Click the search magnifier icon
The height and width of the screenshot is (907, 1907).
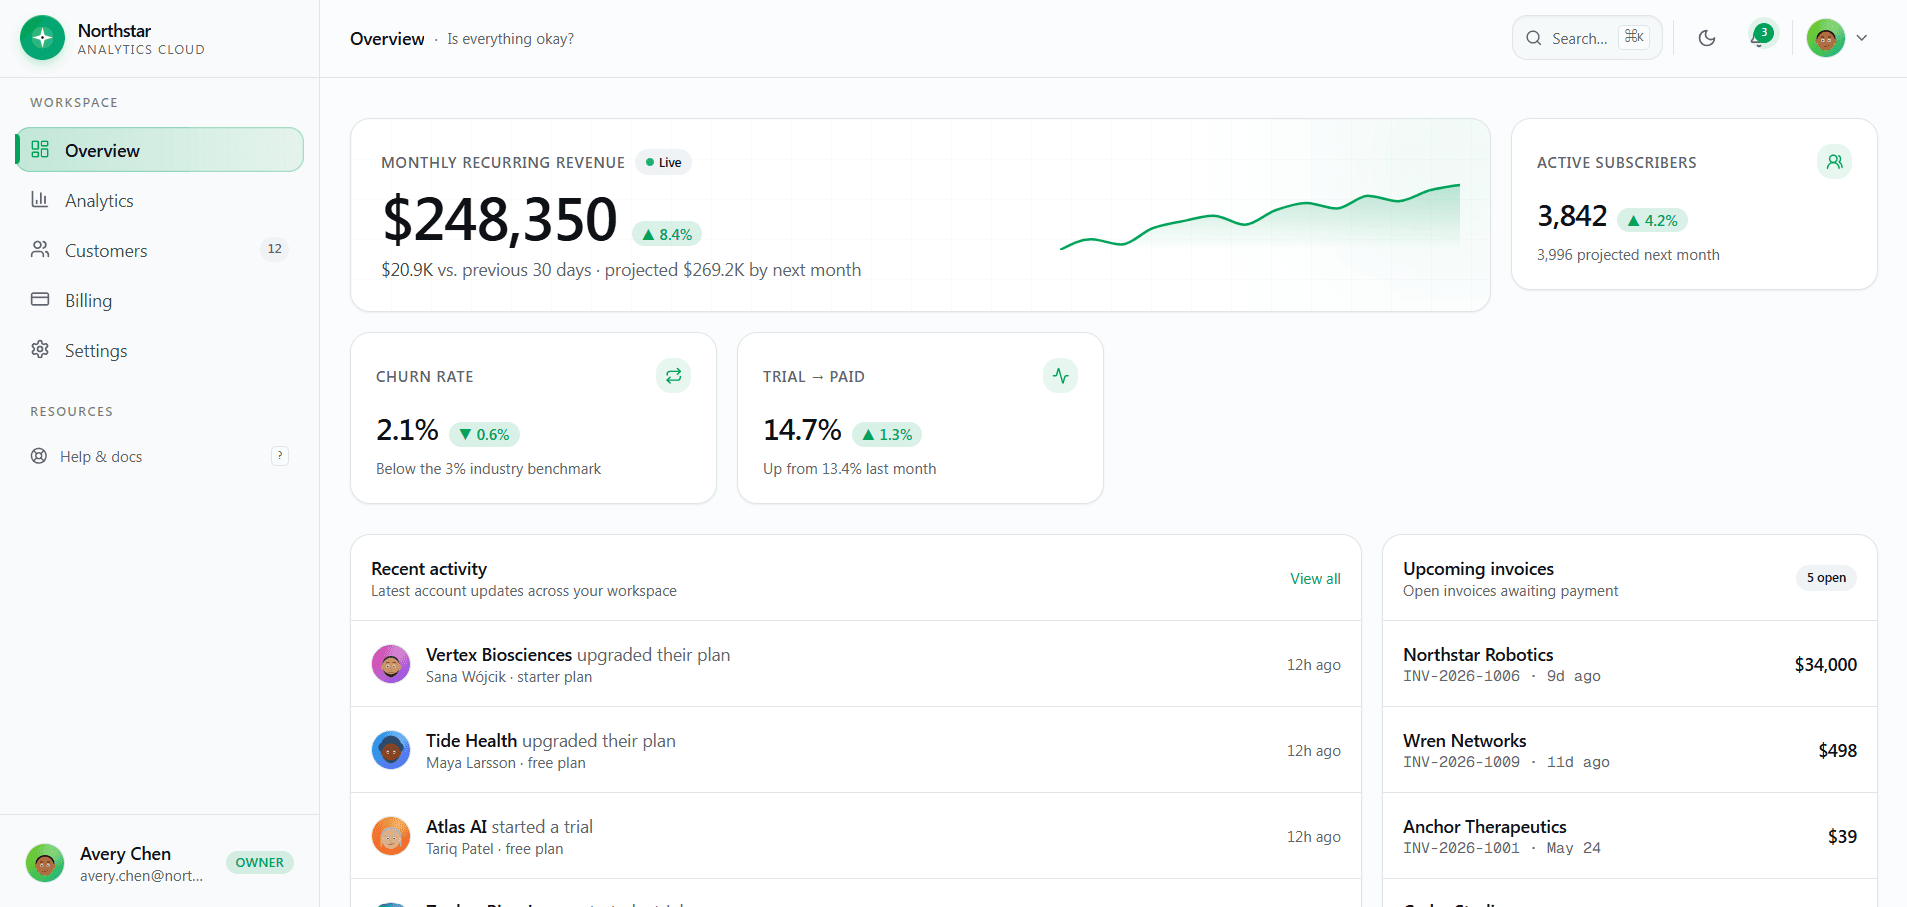[x=1533, y=38]
